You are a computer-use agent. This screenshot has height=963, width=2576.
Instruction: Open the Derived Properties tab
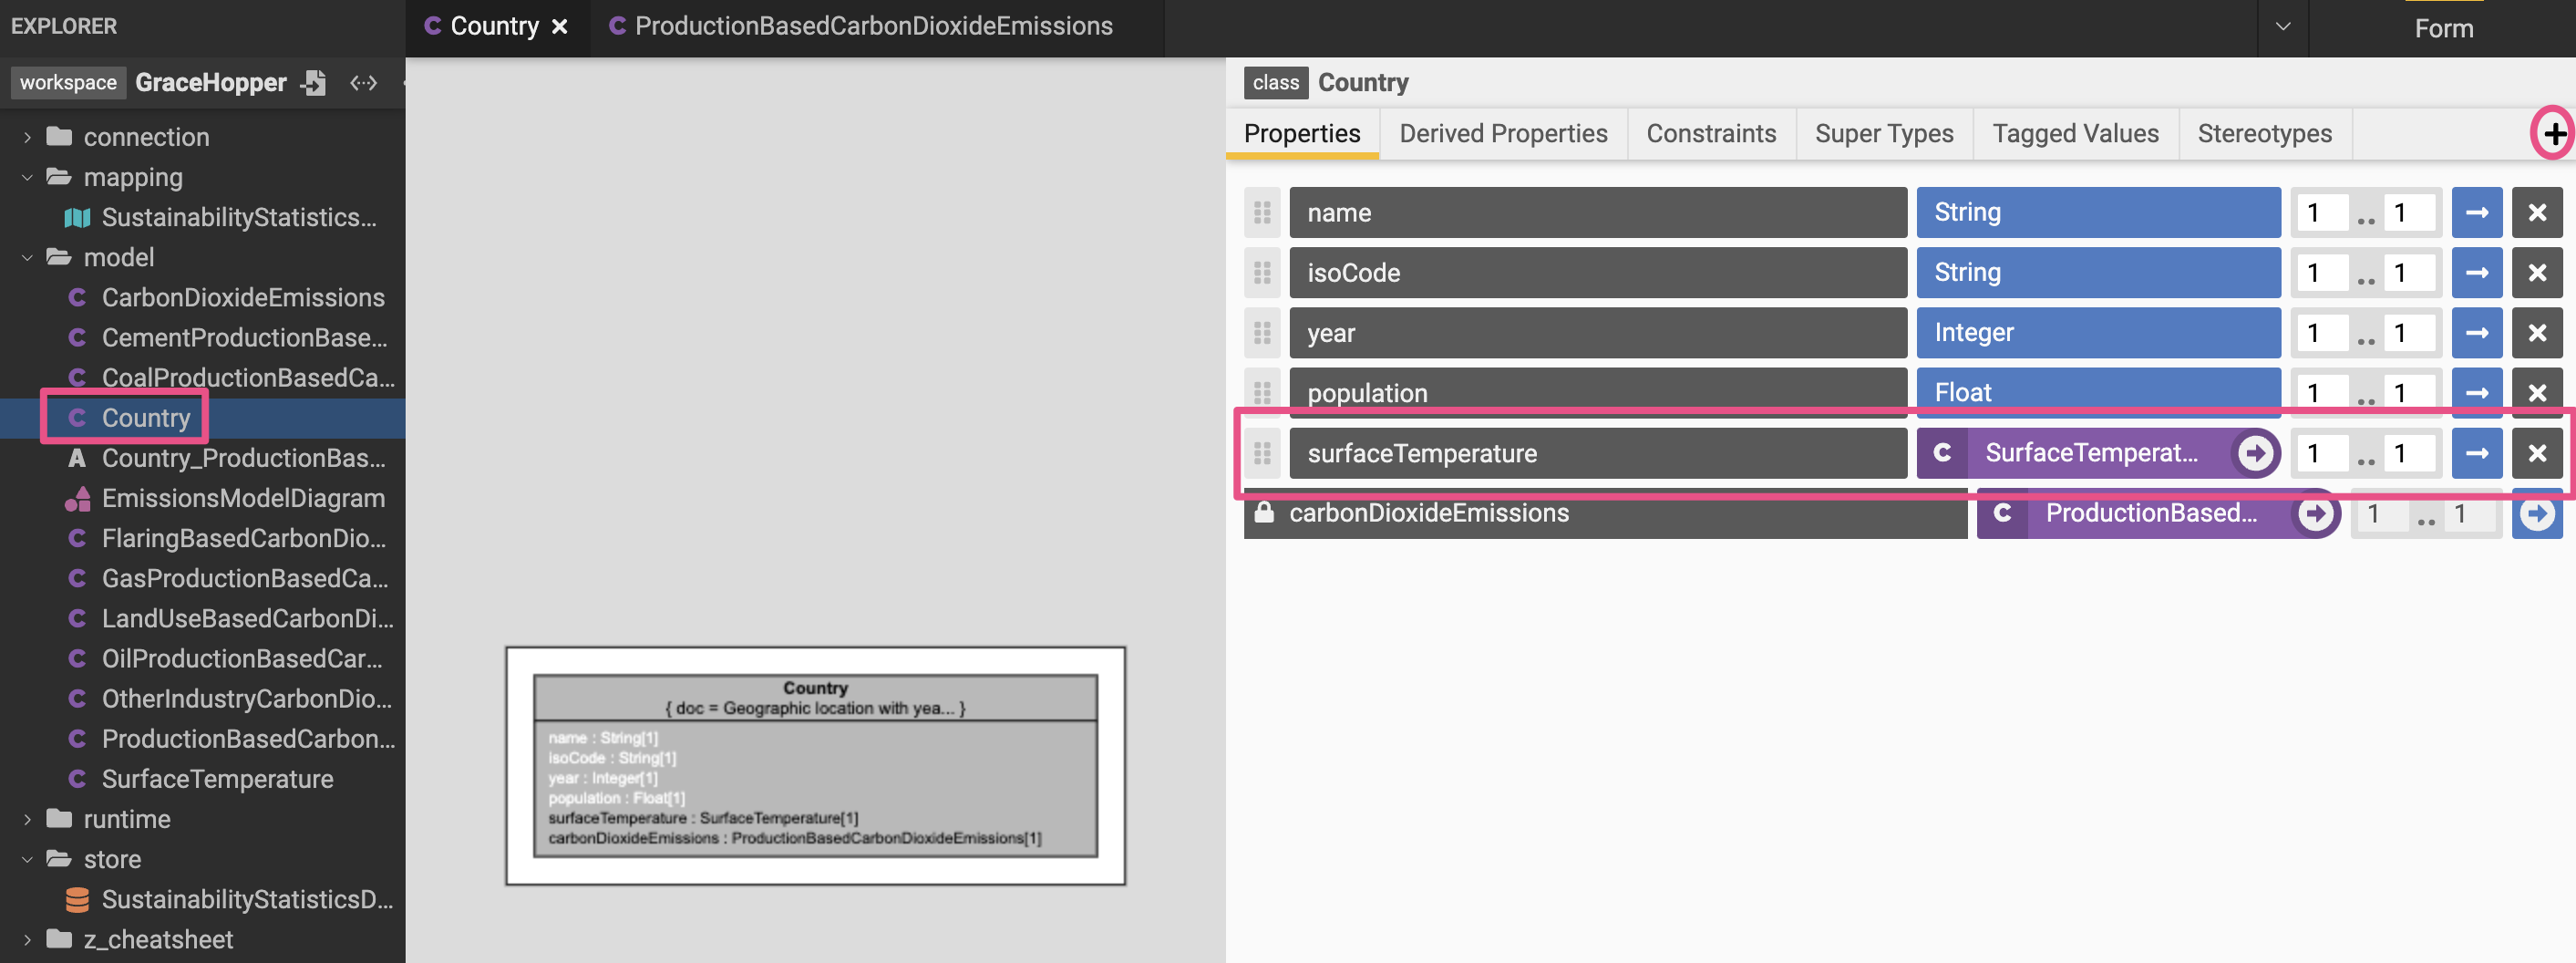click(x=1503, y=133)
